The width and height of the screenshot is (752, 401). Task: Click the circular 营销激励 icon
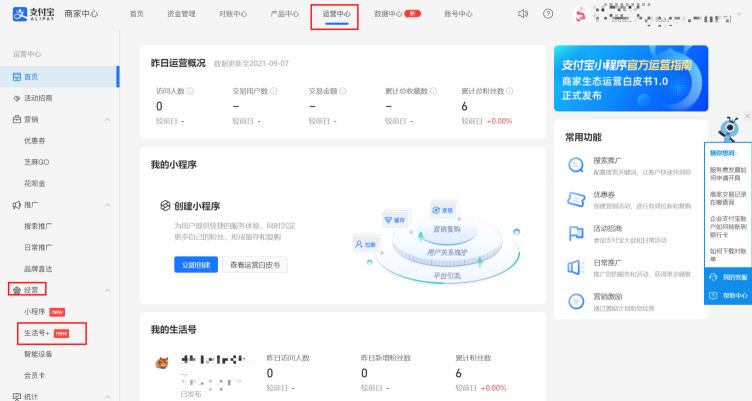click(x=576, y=301)
